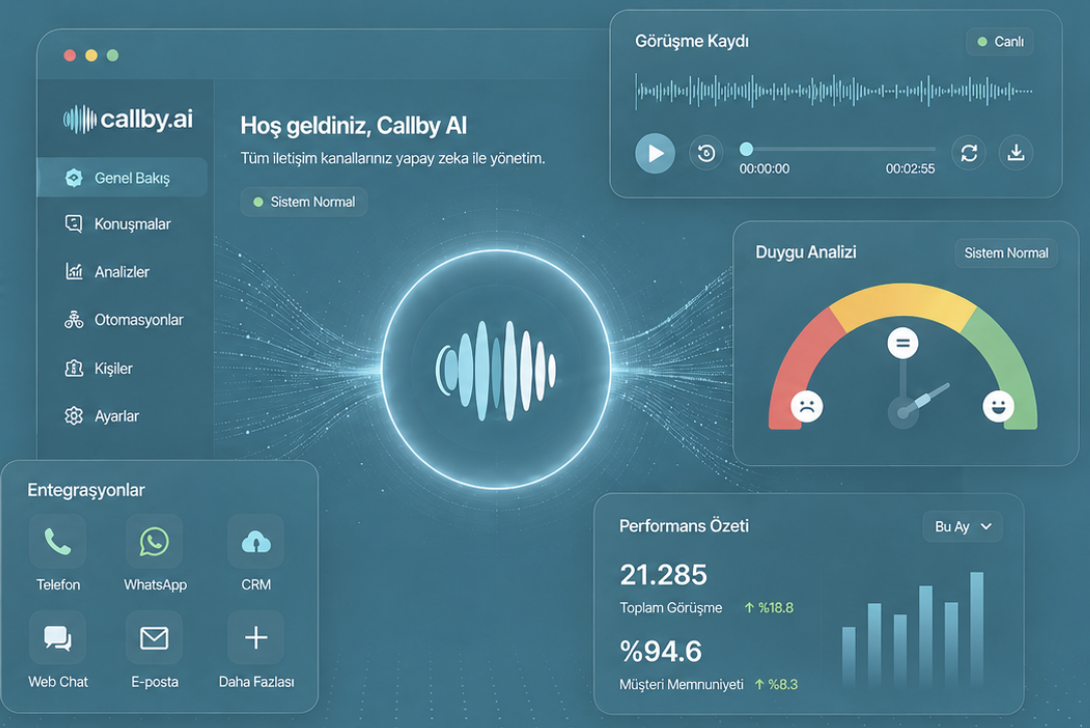Image resolution: width=1090 pixels, height=728 pixels.
Task: Click the playback progress slider handle
Action: click(x=746, y=149)
